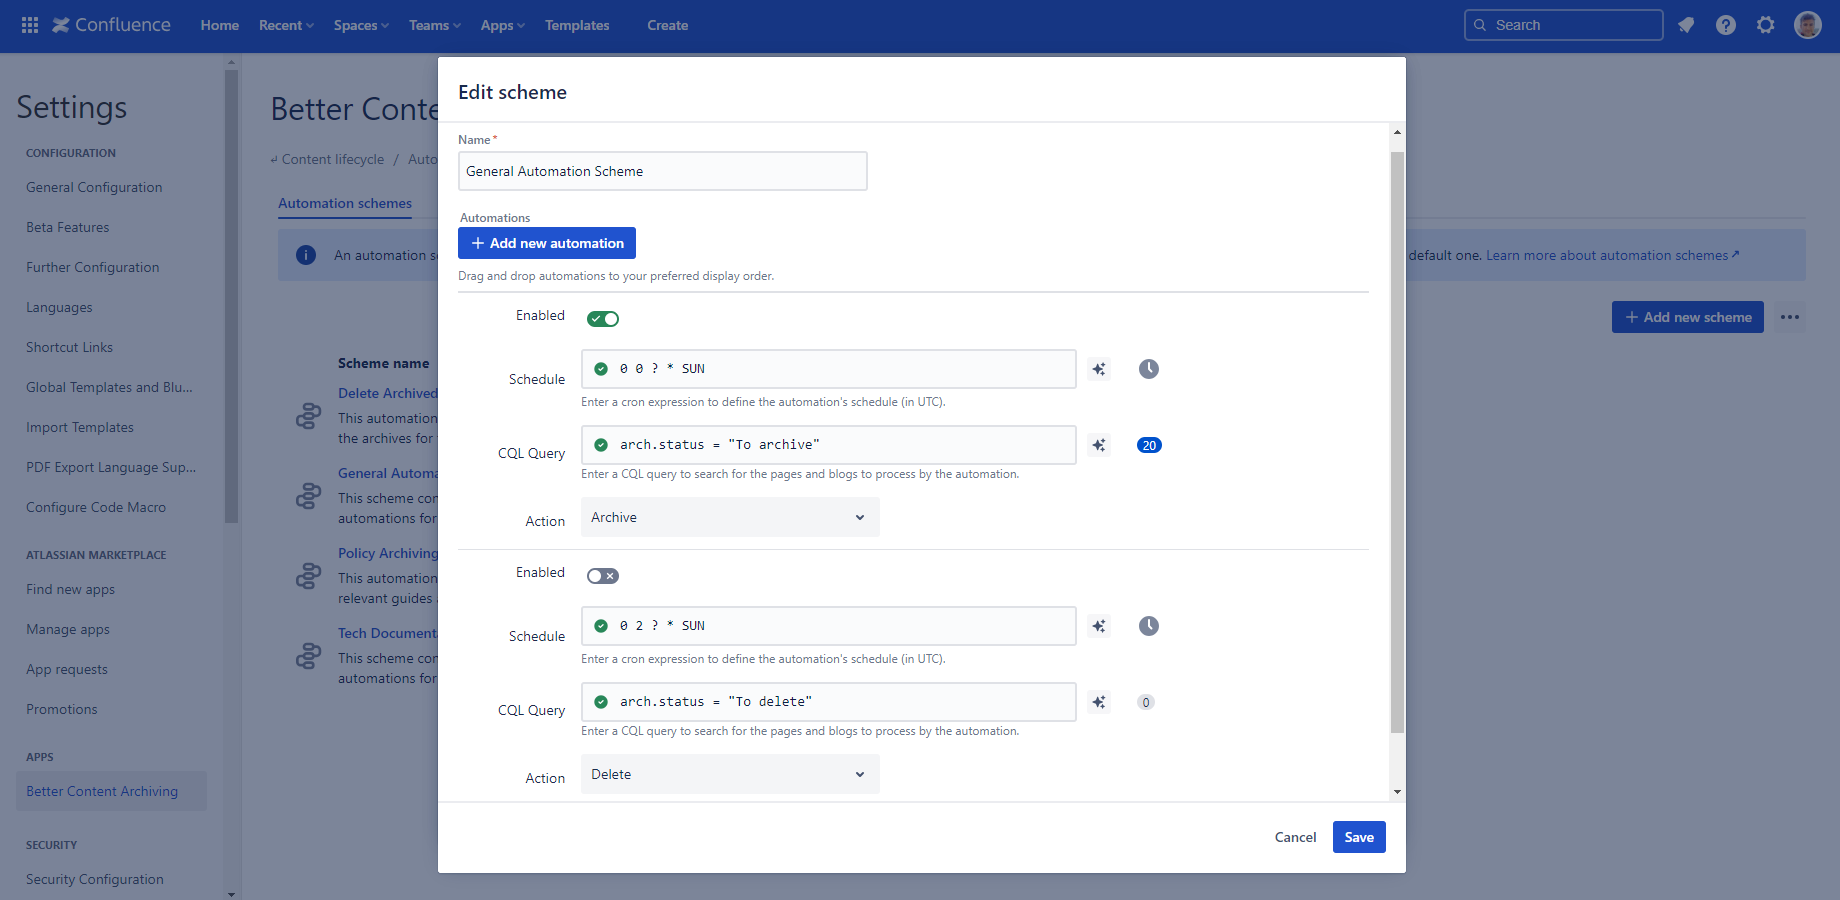1840x900 pixels.
Task: Open Confluence notifications bell
Action: 1686,24
